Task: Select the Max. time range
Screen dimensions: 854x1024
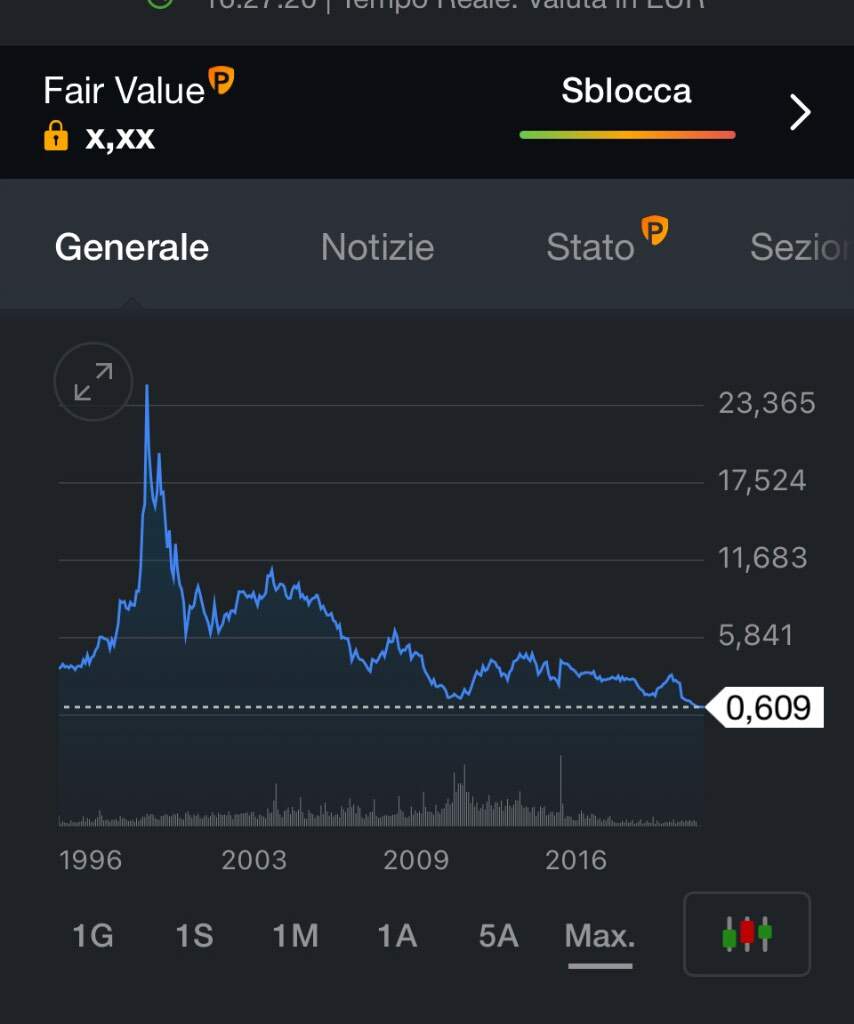Action: [x=600, y=936]
